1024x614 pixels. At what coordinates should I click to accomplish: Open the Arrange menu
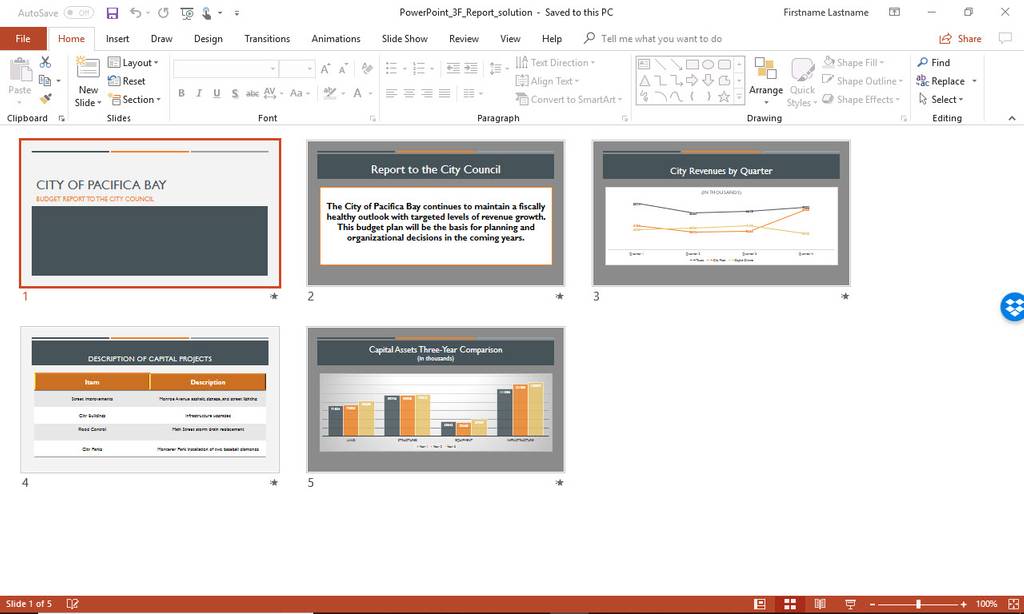pyautogui.click(x=765, y=81)
